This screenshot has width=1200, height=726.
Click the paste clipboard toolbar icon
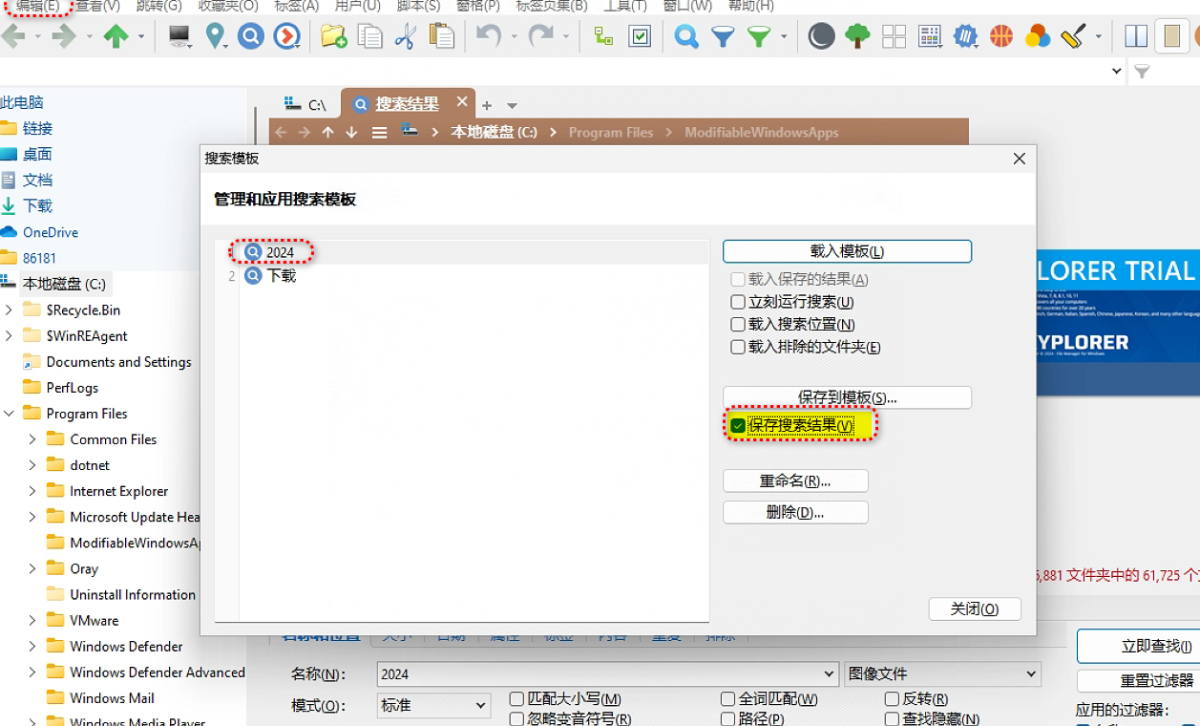pos(441,36)
